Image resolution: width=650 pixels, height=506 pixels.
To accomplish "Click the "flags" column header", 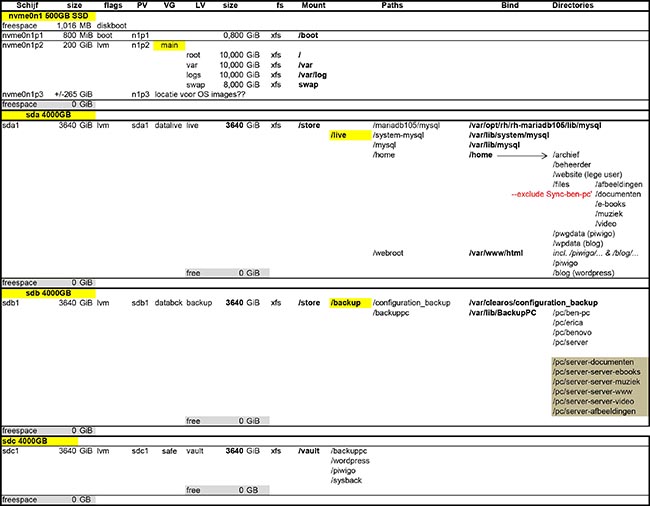I will click(x=113, y=5).
